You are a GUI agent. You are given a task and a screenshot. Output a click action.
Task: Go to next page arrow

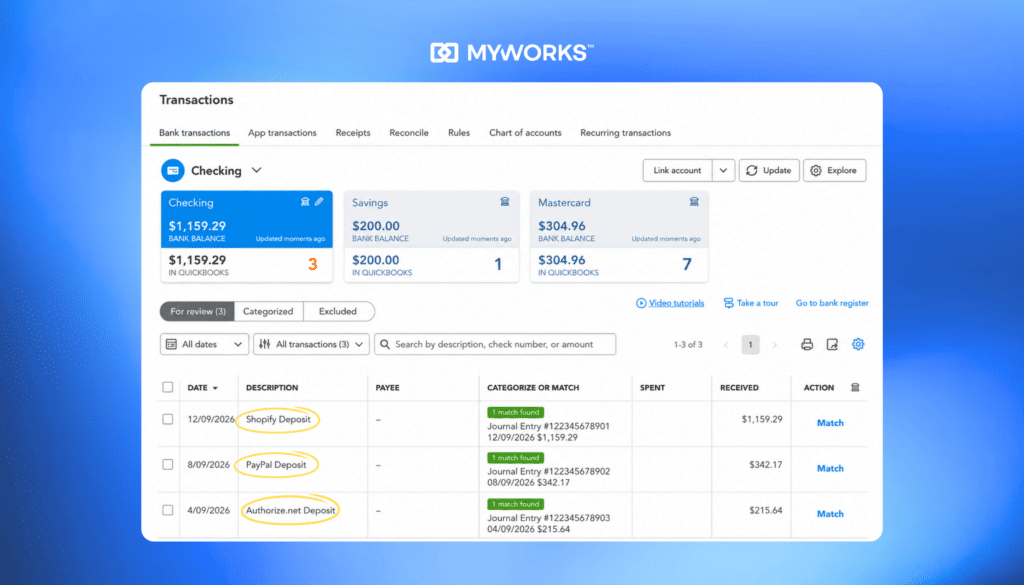(775, 345)
